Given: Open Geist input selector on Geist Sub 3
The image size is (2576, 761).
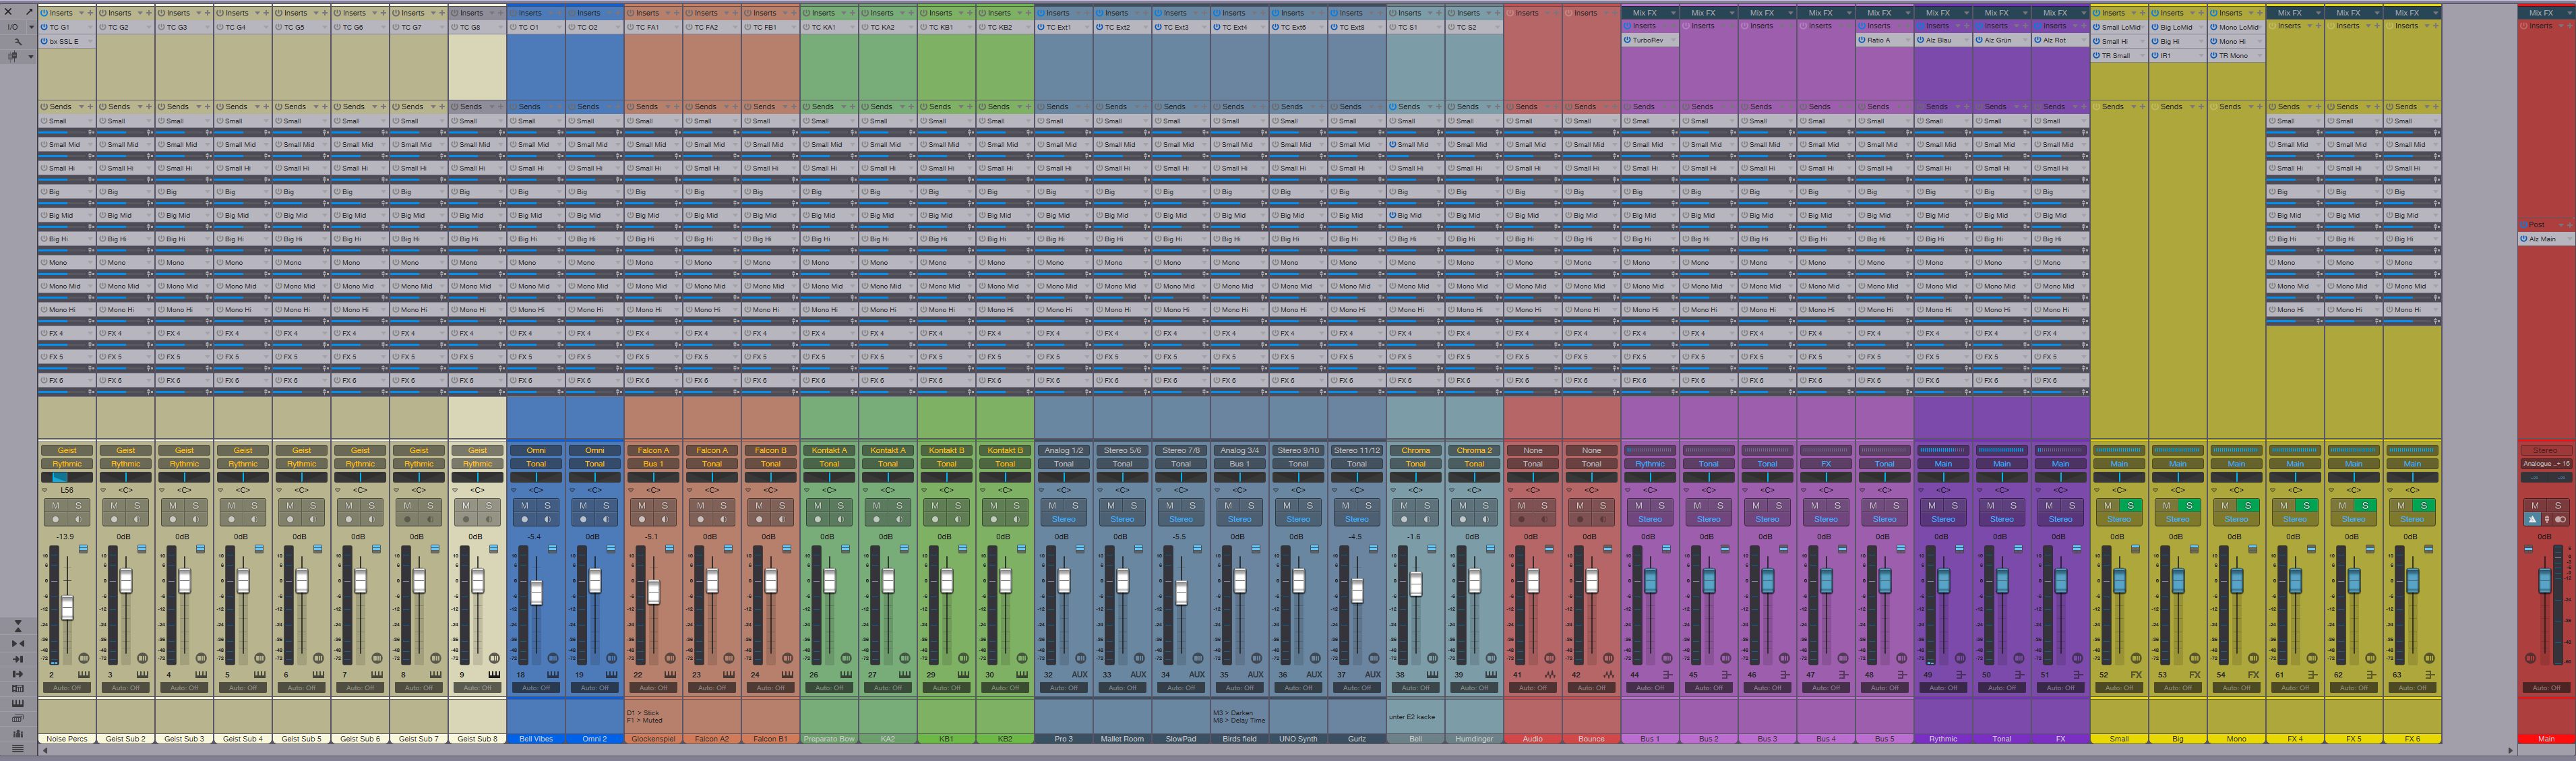Looking at the screenshot, I should tap(184, 450).
